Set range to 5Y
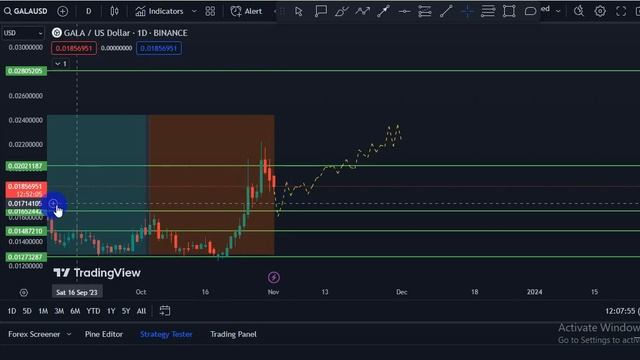Image resolution: width=640 pixels, height=360 pixels. click(126, 311)
